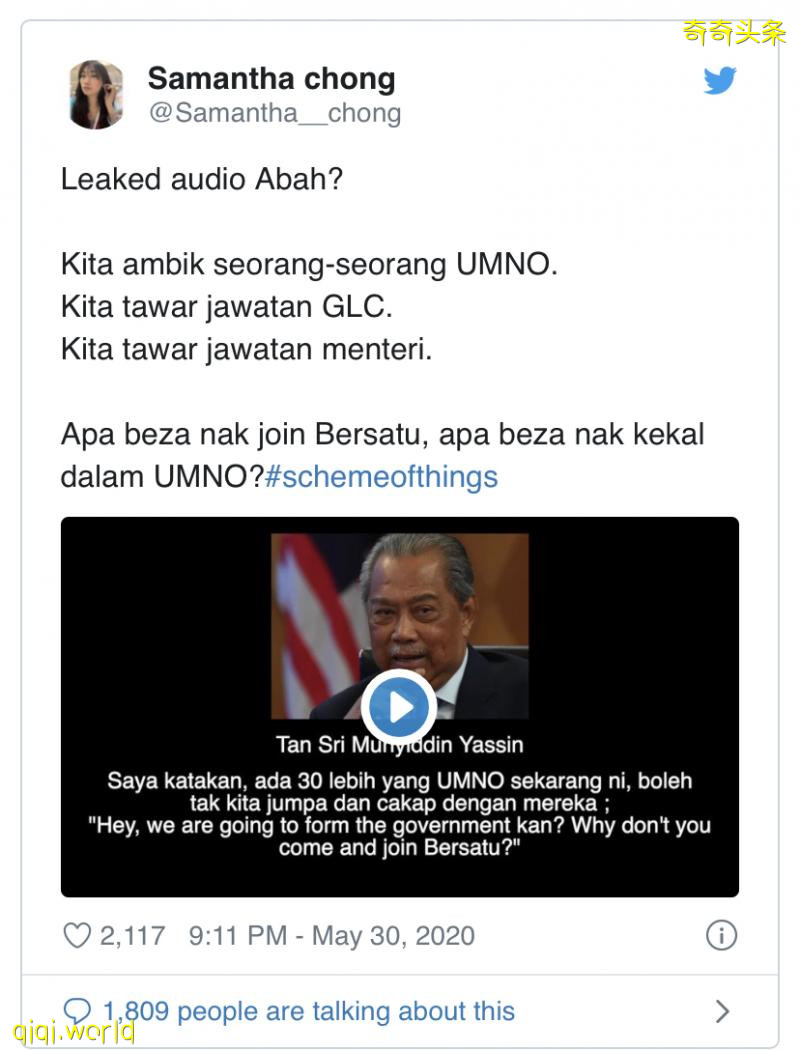Click the qiqi.world watermark text
Viewport: 800px width, 1051px height.
[74, 1030]
